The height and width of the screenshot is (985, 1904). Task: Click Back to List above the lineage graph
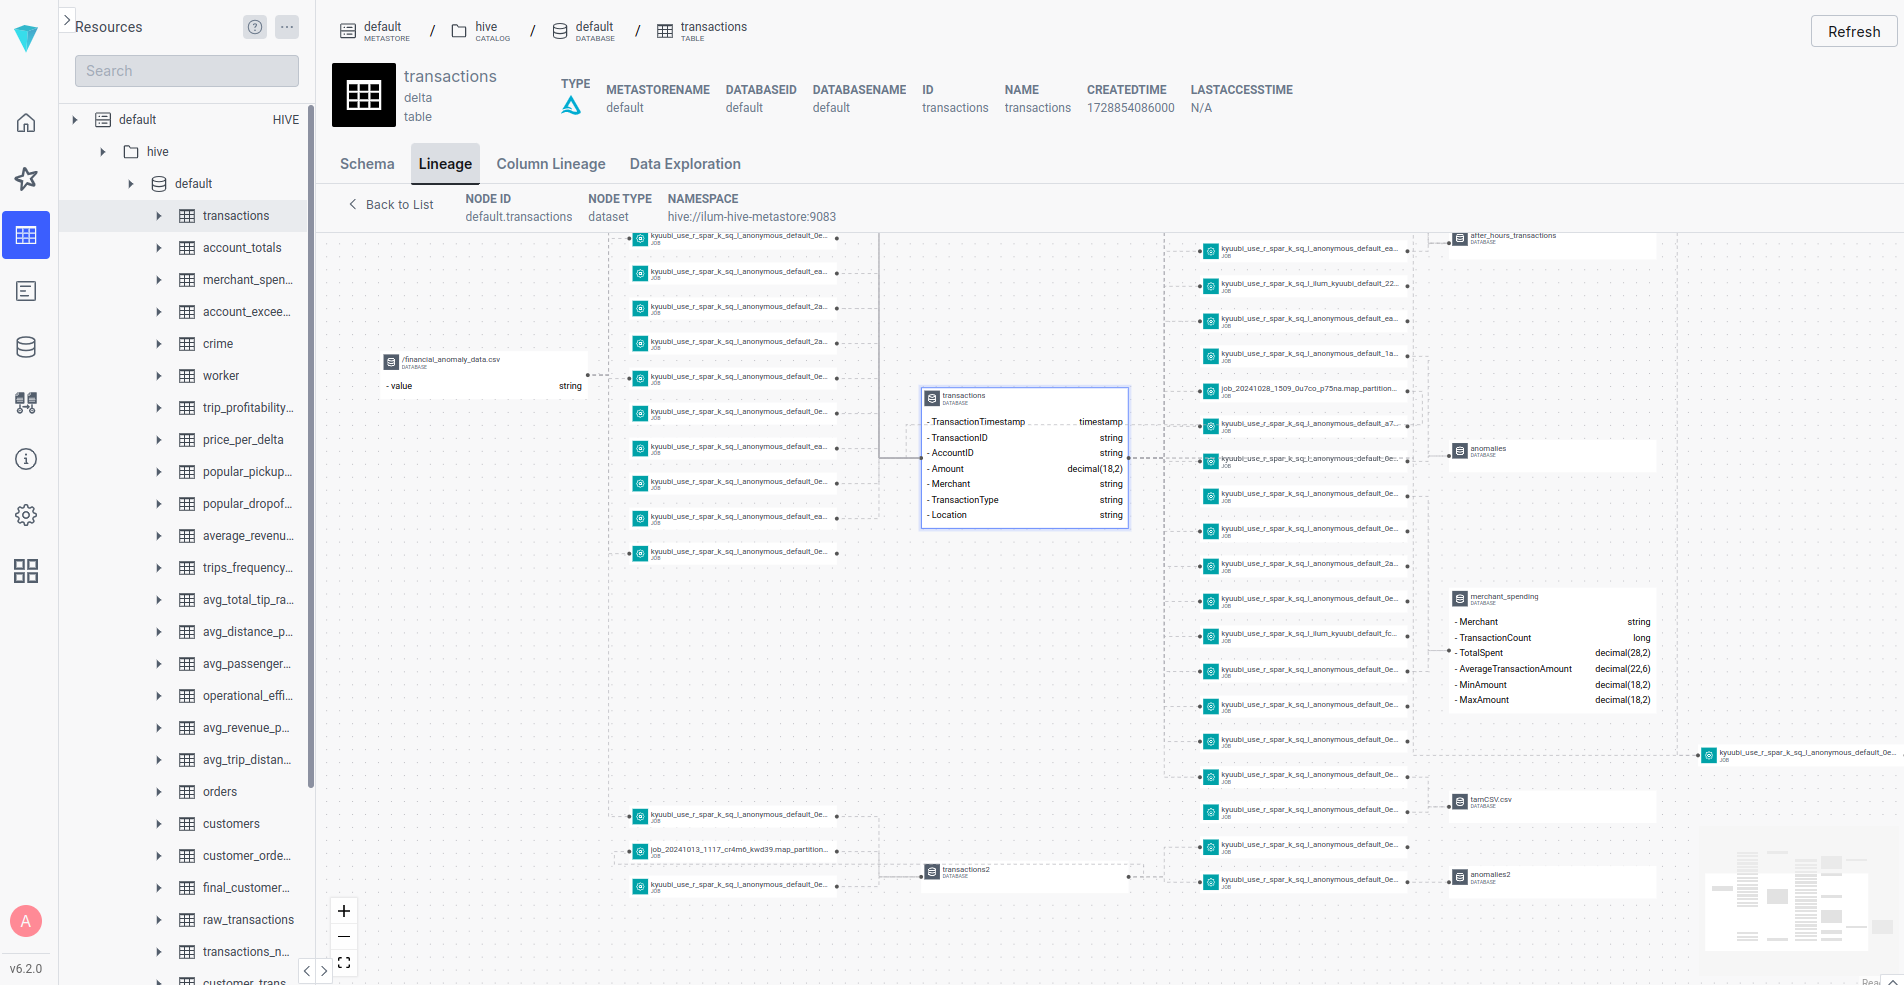(390, 204)
